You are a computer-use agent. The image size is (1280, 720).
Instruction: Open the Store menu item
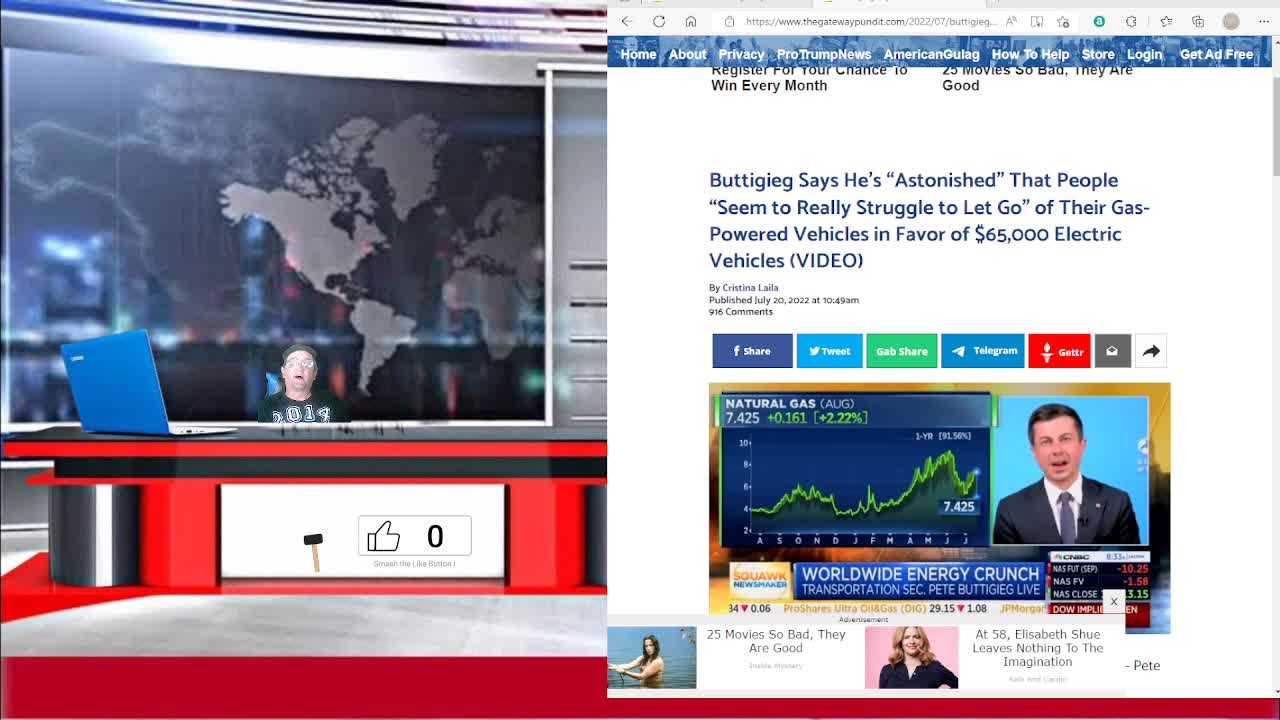[x=1097, y=54]
